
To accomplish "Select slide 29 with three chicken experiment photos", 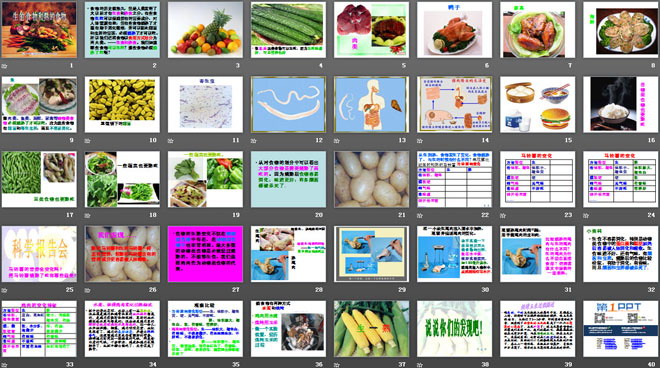I will coord(372,254).
